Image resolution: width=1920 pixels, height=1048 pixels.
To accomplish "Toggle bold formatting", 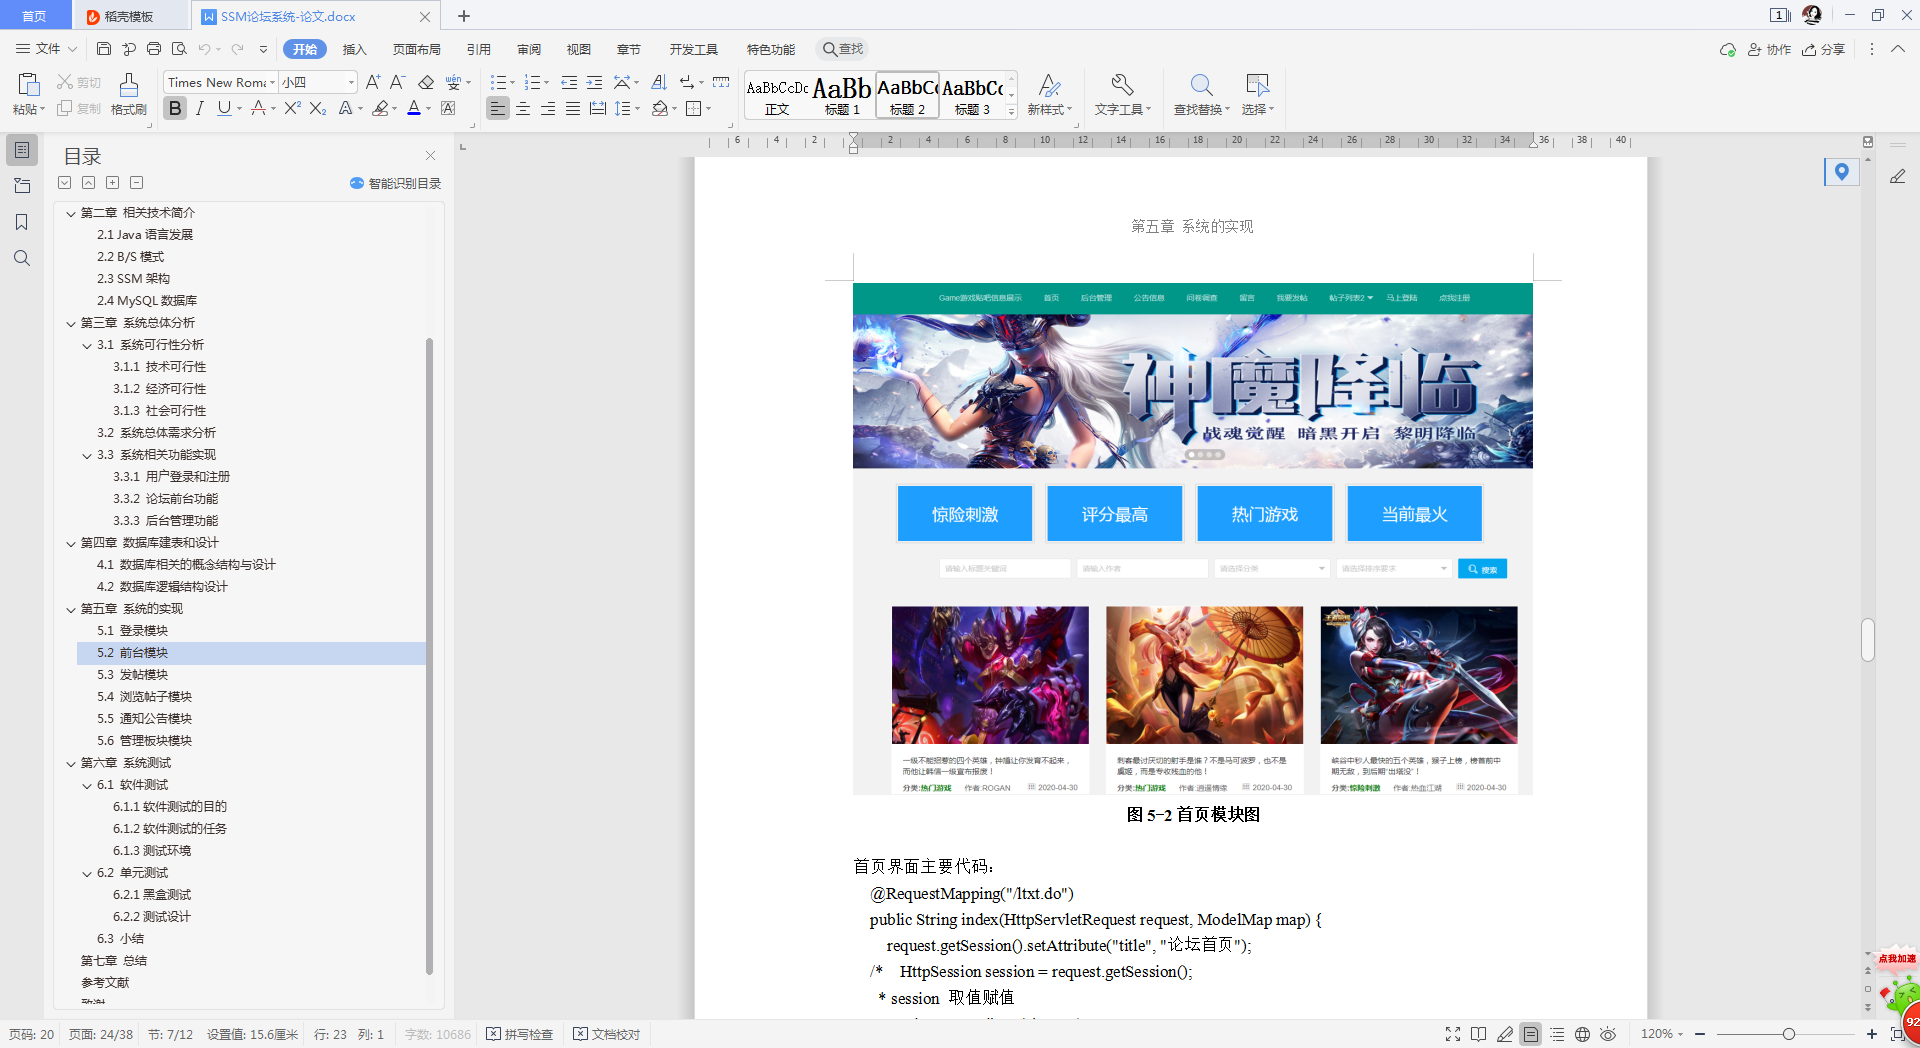I will click(x=175, y=108).
